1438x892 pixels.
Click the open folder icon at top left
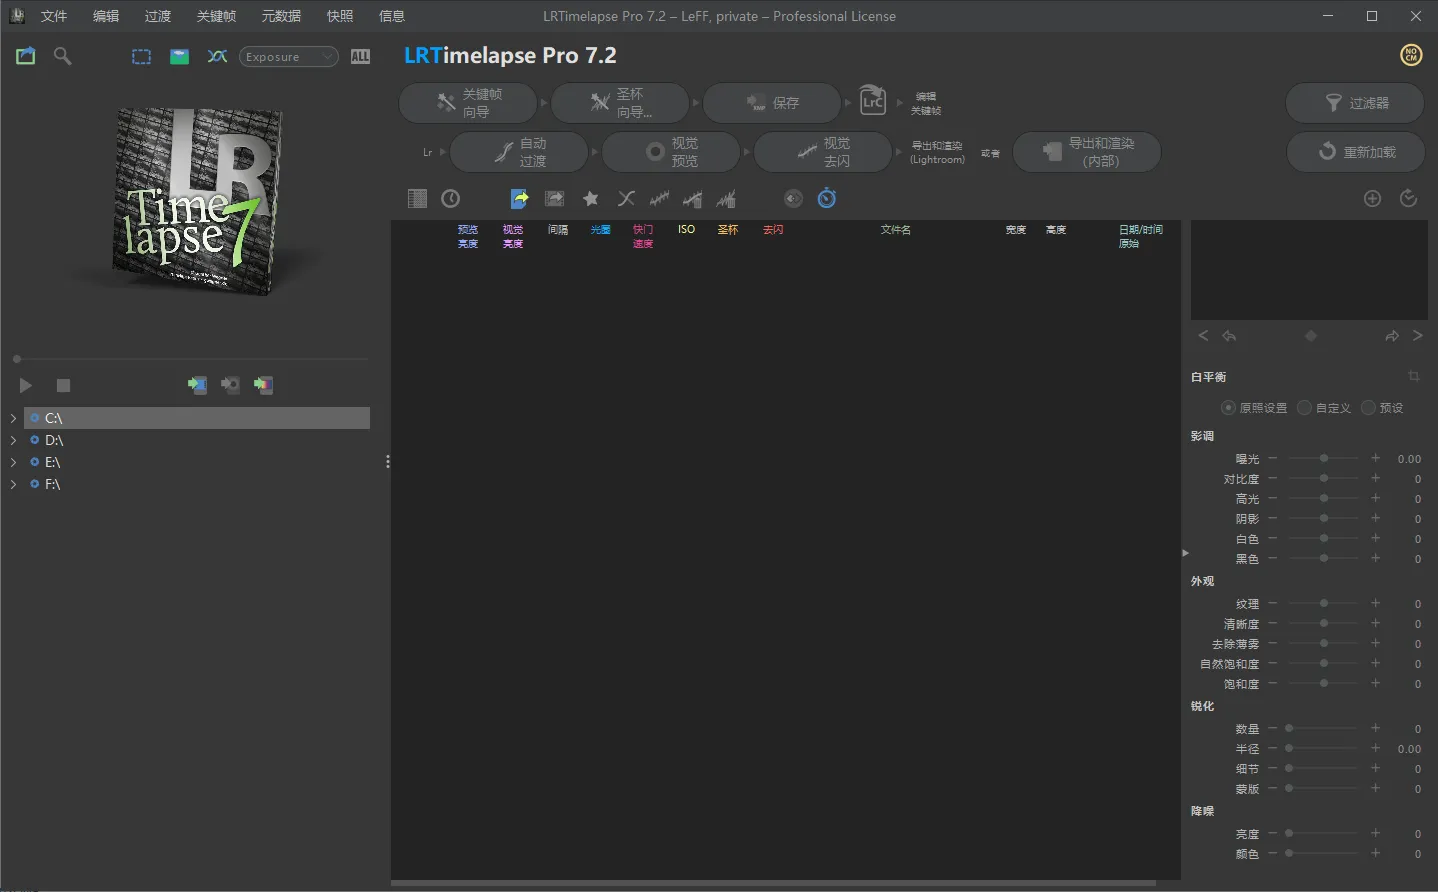coord(26,56)
